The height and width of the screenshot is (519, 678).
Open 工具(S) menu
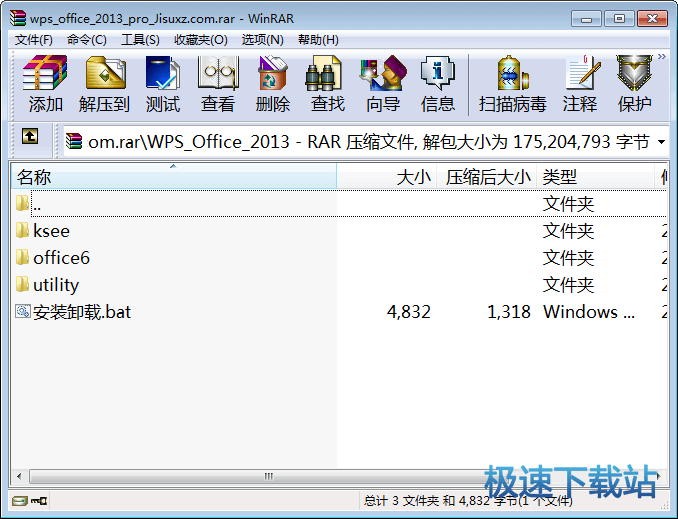click(x=140, y=40)
